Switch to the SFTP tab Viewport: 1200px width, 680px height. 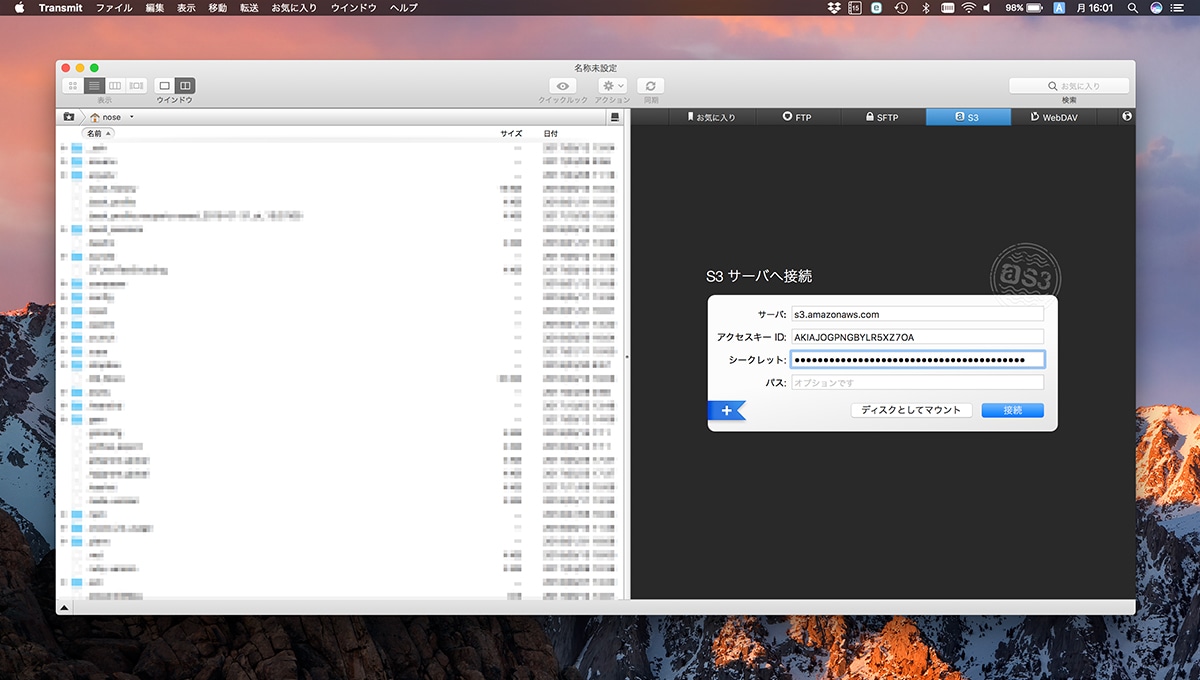pyautogui.click(x=882, y=117)
